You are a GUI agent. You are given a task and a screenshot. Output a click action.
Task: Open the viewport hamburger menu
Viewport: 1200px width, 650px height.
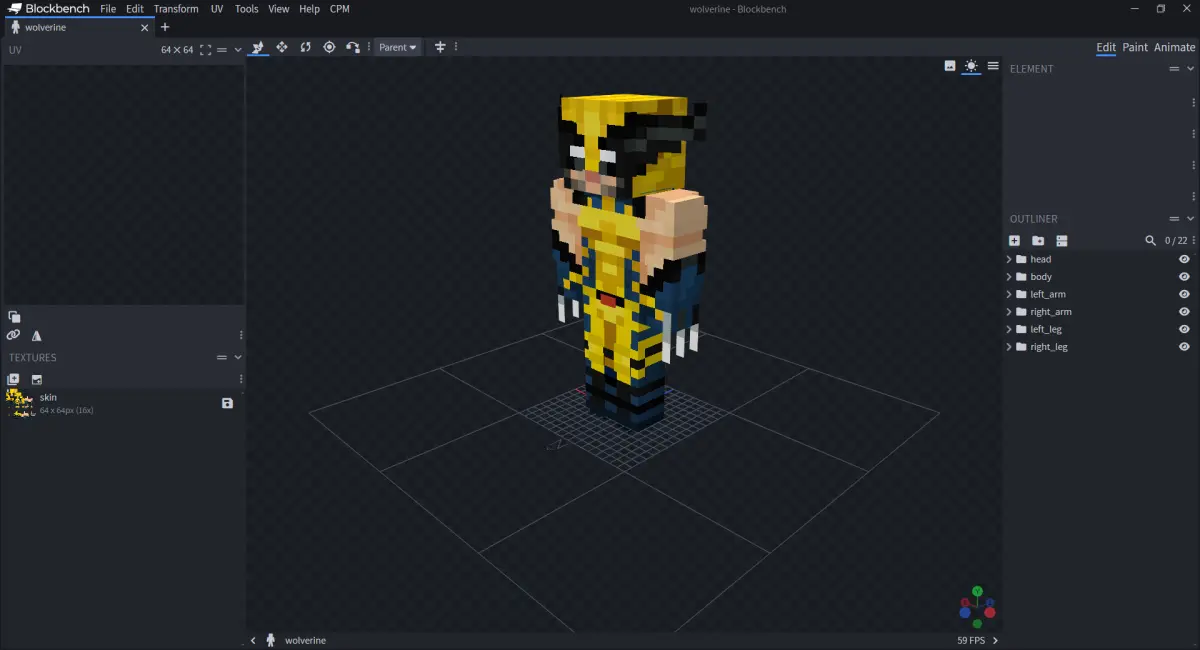[x=993, y=66]
